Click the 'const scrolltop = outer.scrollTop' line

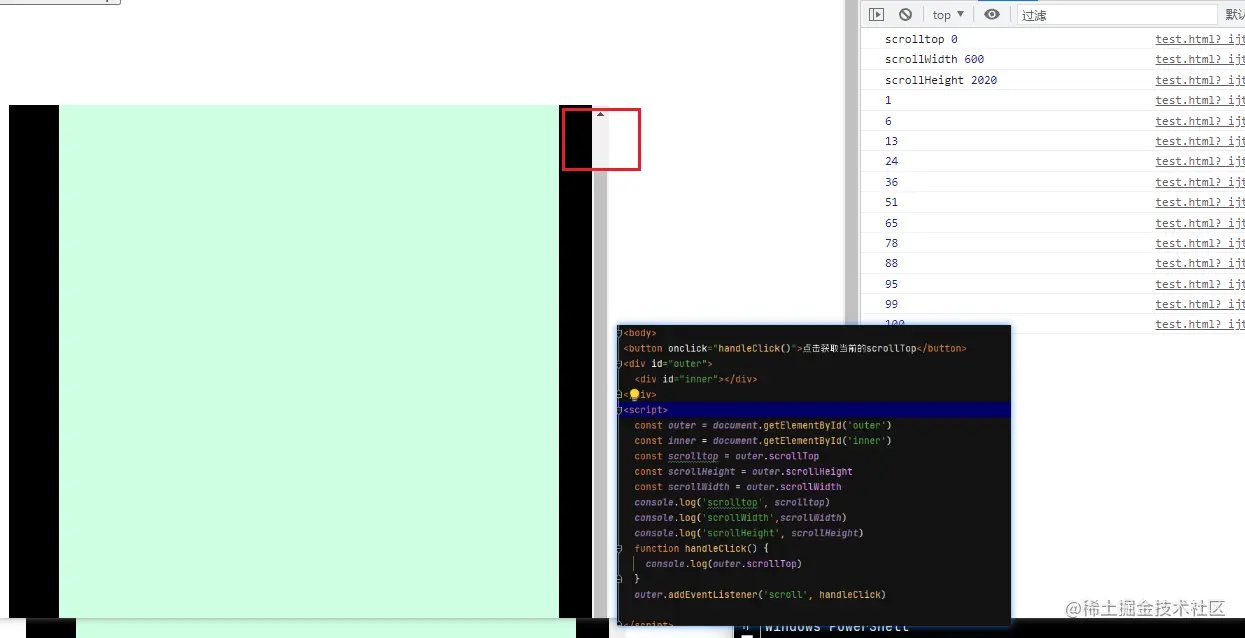(x=727, y=456)
